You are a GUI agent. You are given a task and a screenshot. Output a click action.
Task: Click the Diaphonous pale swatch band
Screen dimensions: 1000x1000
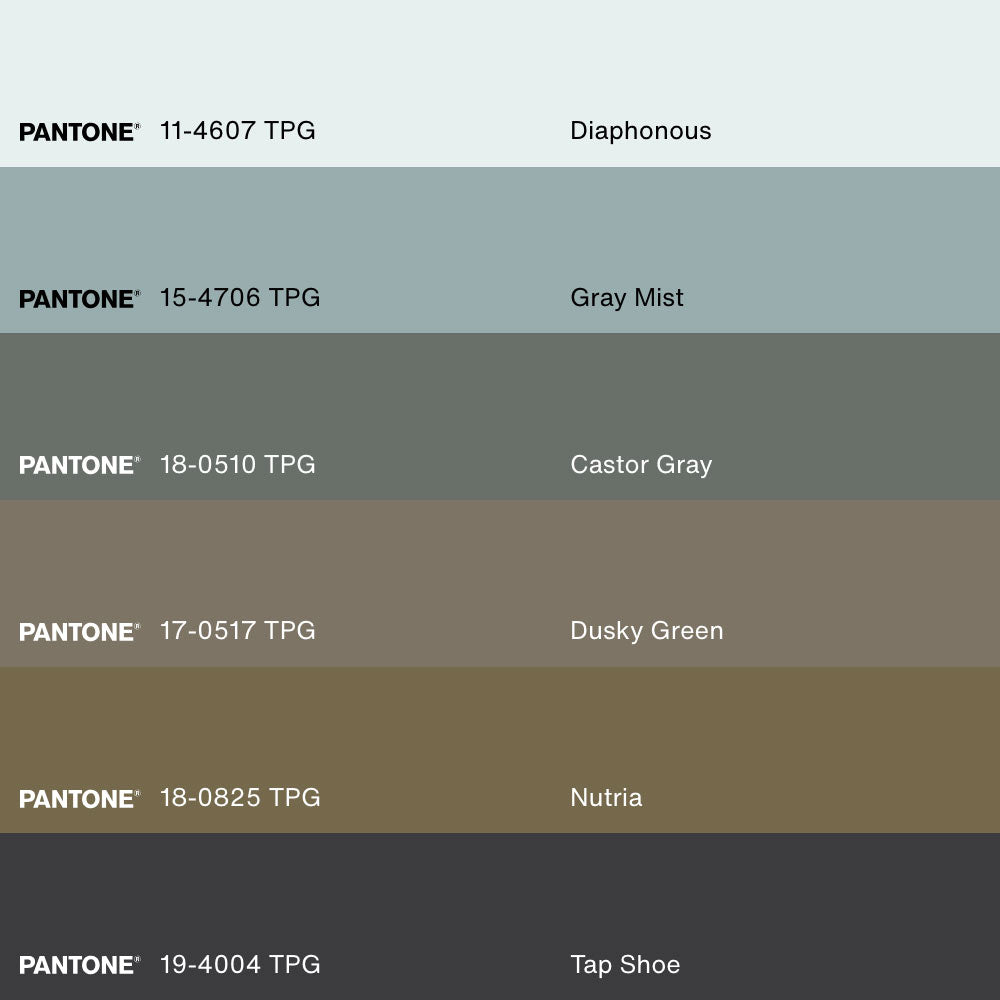[500, 60]
